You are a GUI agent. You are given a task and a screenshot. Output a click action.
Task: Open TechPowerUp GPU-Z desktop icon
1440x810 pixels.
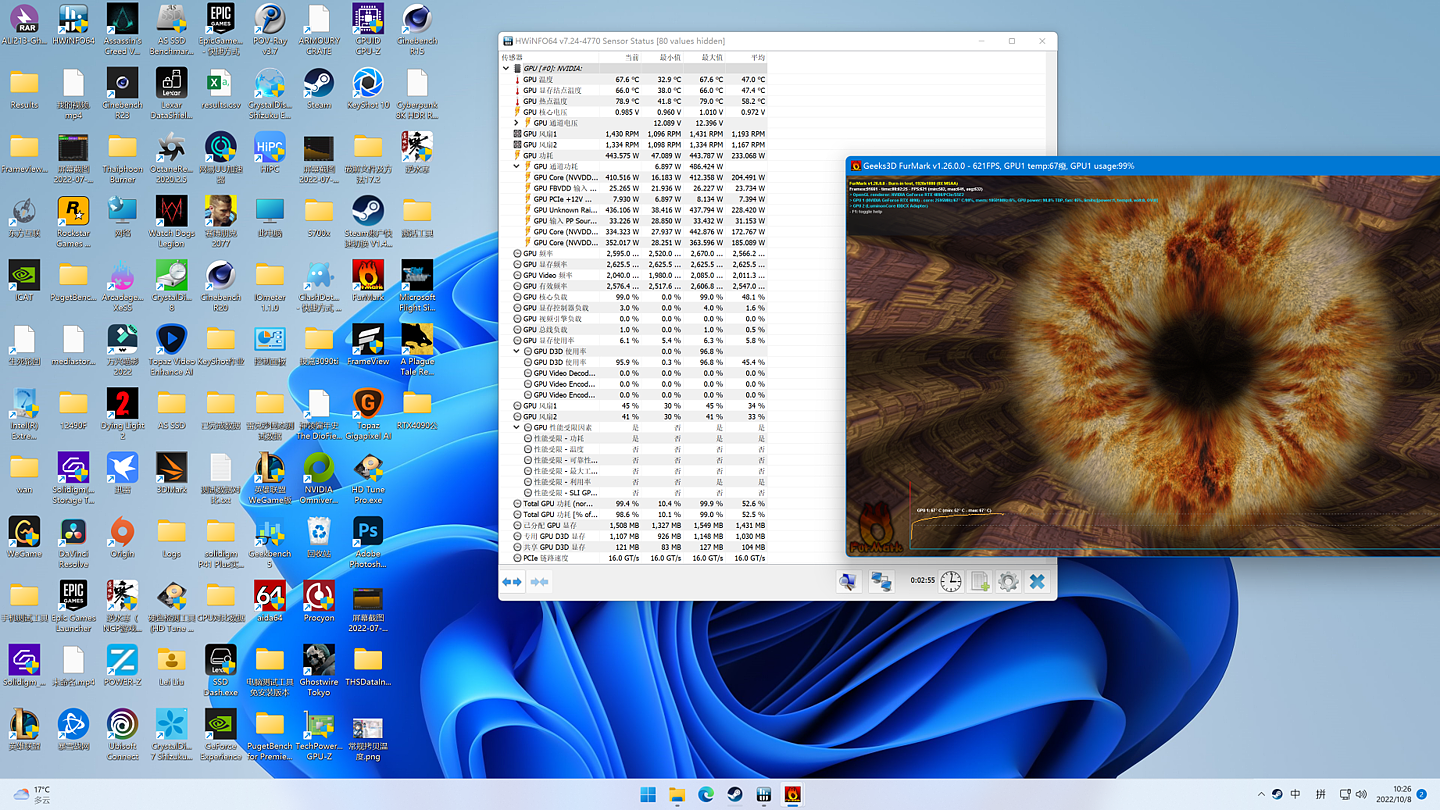[318, 733]
